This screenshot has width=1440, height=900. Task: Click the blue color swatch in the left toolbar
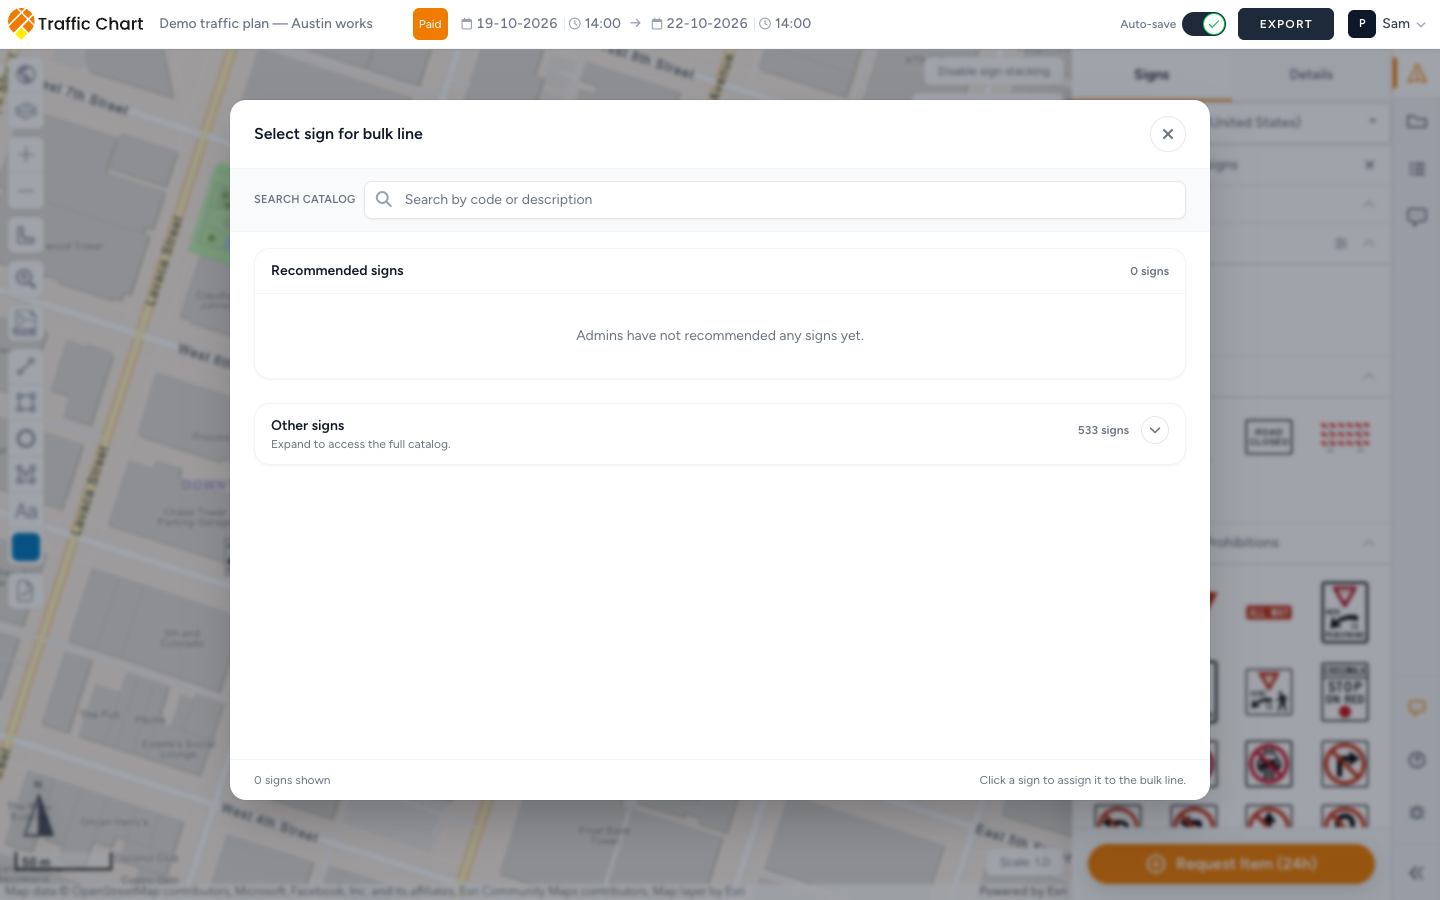click(x=26, y=547)
